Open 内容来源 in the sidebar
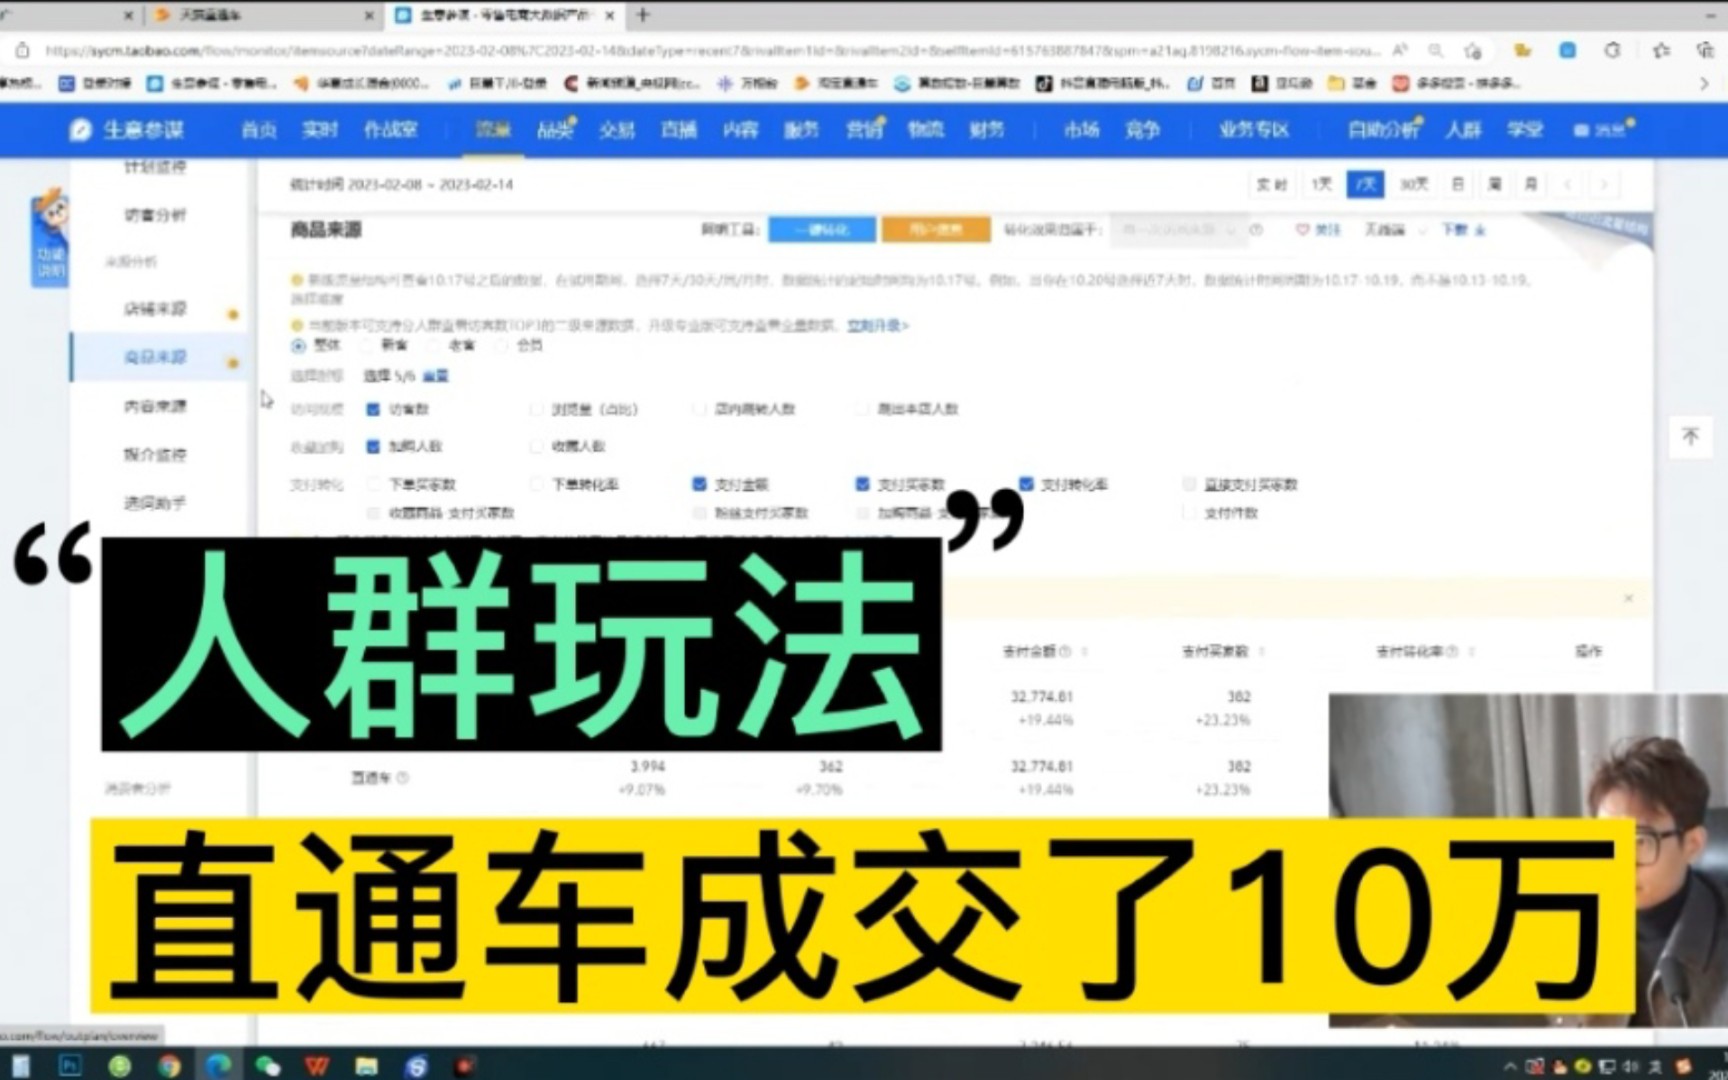 click(x=155, y=406)
